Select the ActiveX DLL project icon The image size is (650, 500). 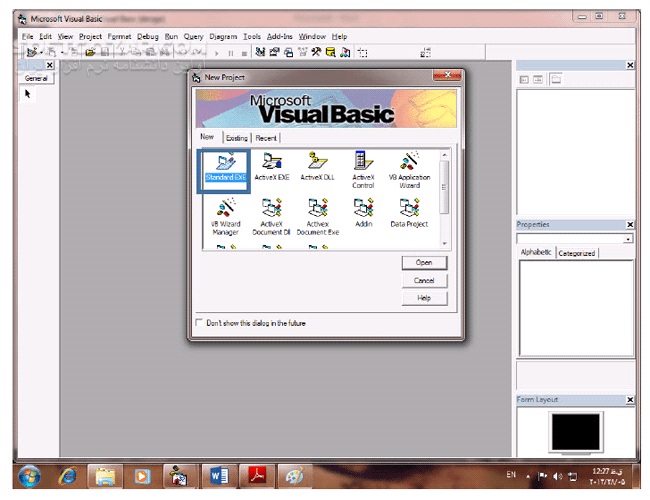317,163
